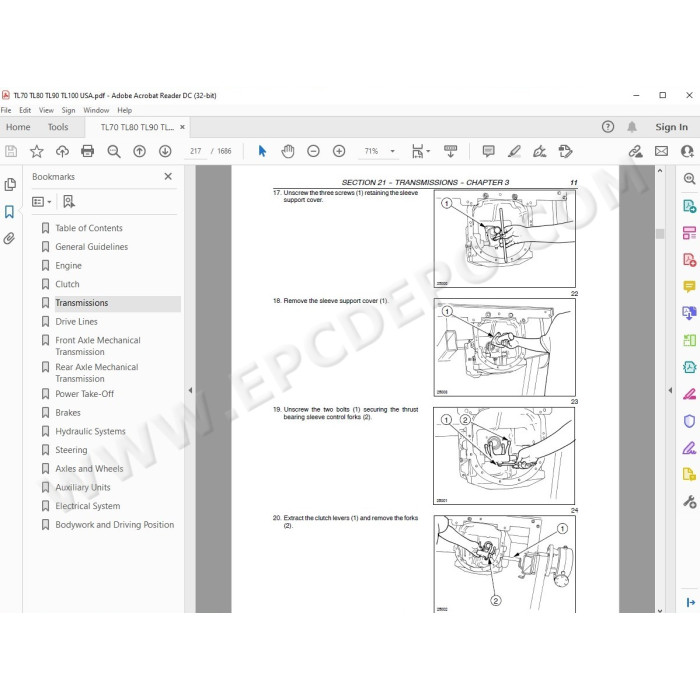Open the right pane yellow Comment tool
700x700 pixels.
[689, 286]
